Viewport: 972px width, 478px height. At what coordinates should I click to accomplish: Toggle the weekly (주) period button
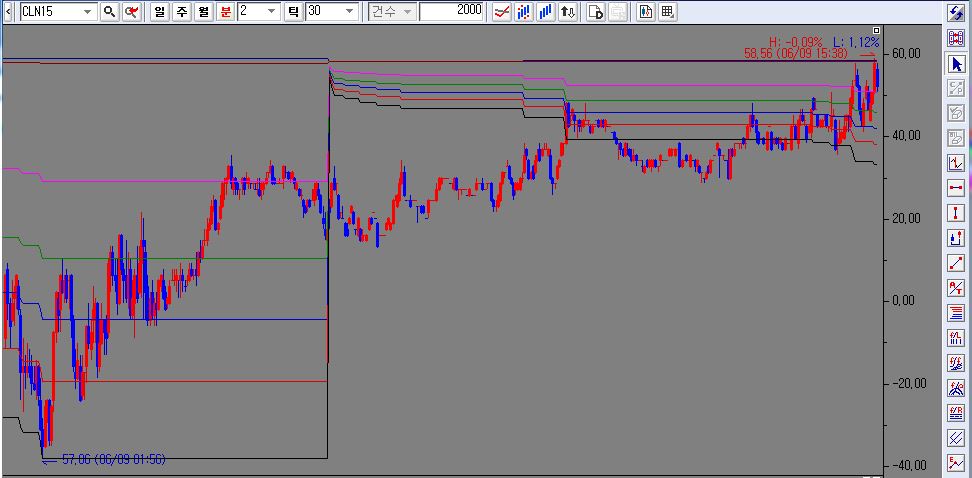pyautogui.click(x=181, y=12)
